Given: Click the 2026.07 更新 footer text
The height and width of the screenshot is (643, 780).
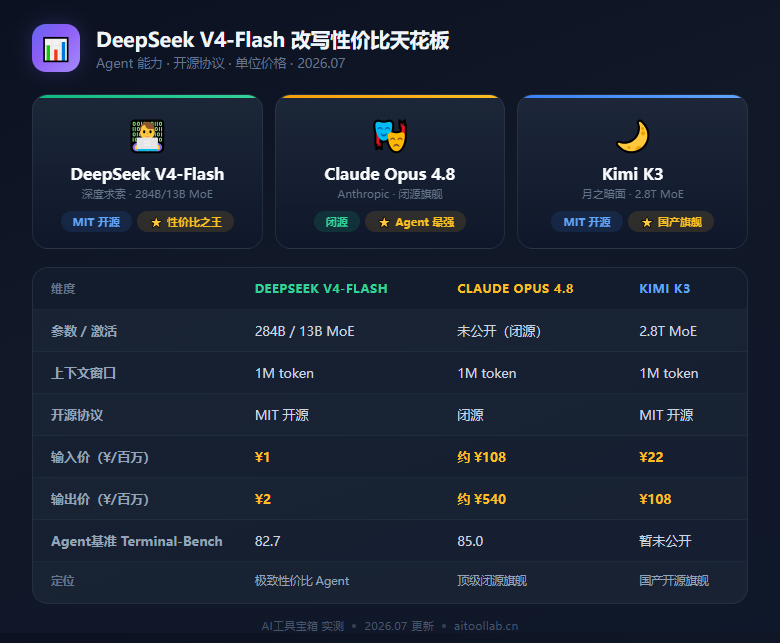Looking at the screenshot, I should click(x=399, y=626).
